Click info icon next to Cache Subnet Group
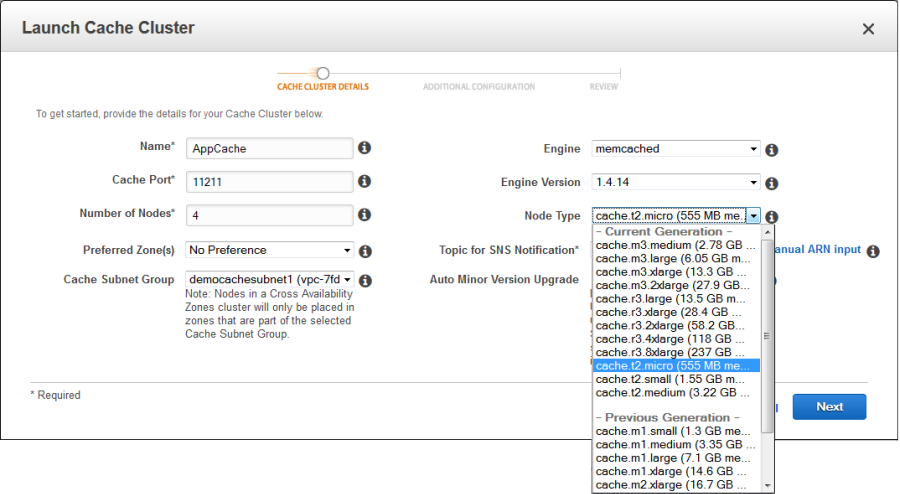This screenshot has height=494, width=900. 365,282
